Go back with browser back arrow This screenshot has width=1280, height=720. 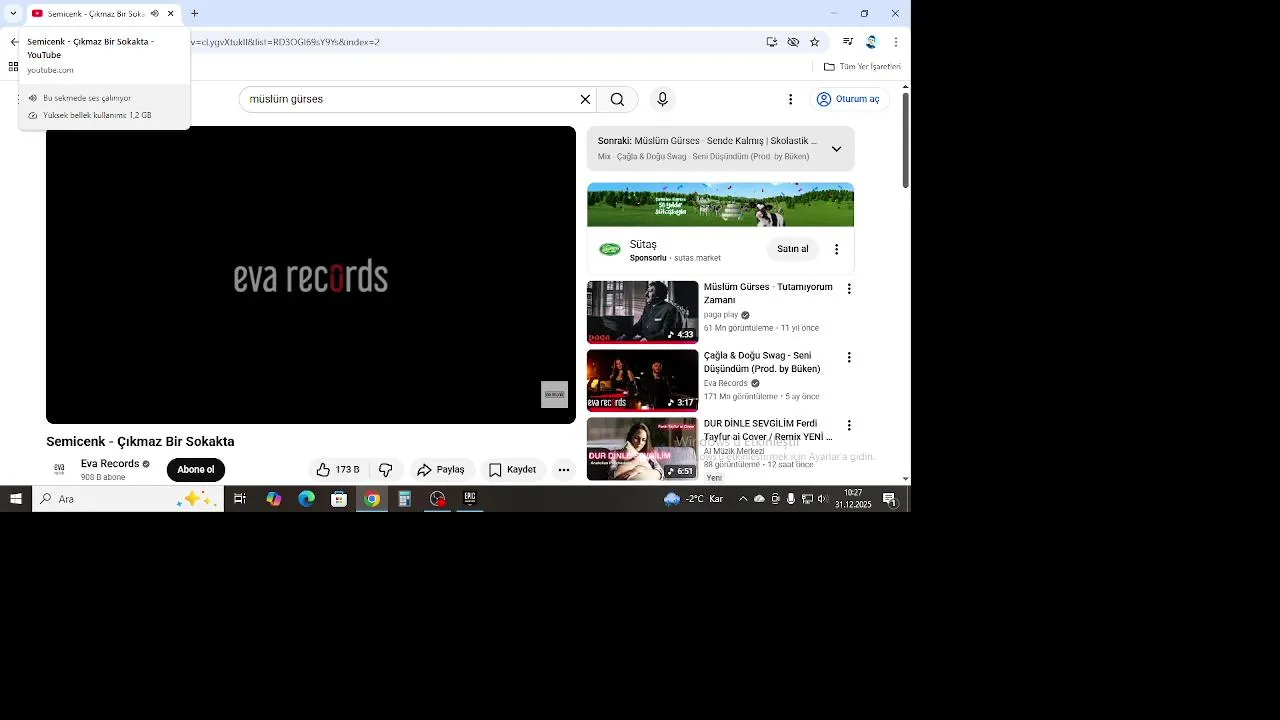(x=14, y=42)
